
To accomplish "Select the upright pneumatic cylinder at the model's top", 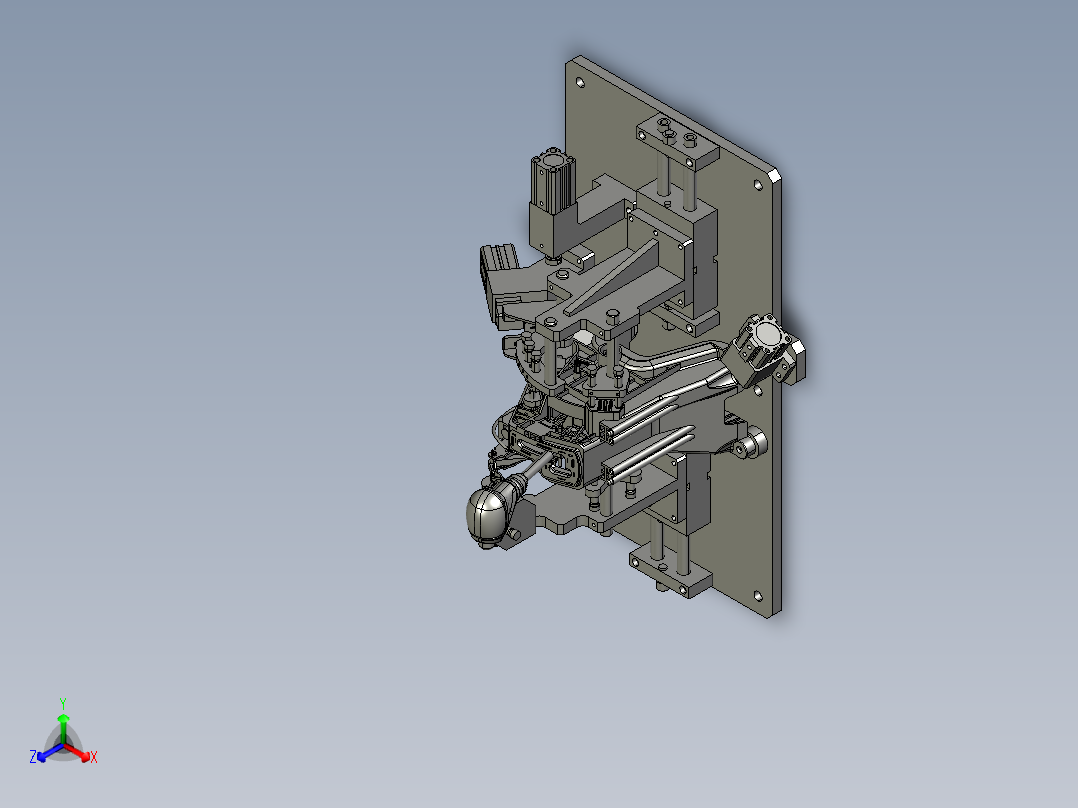I will [553, 181].
